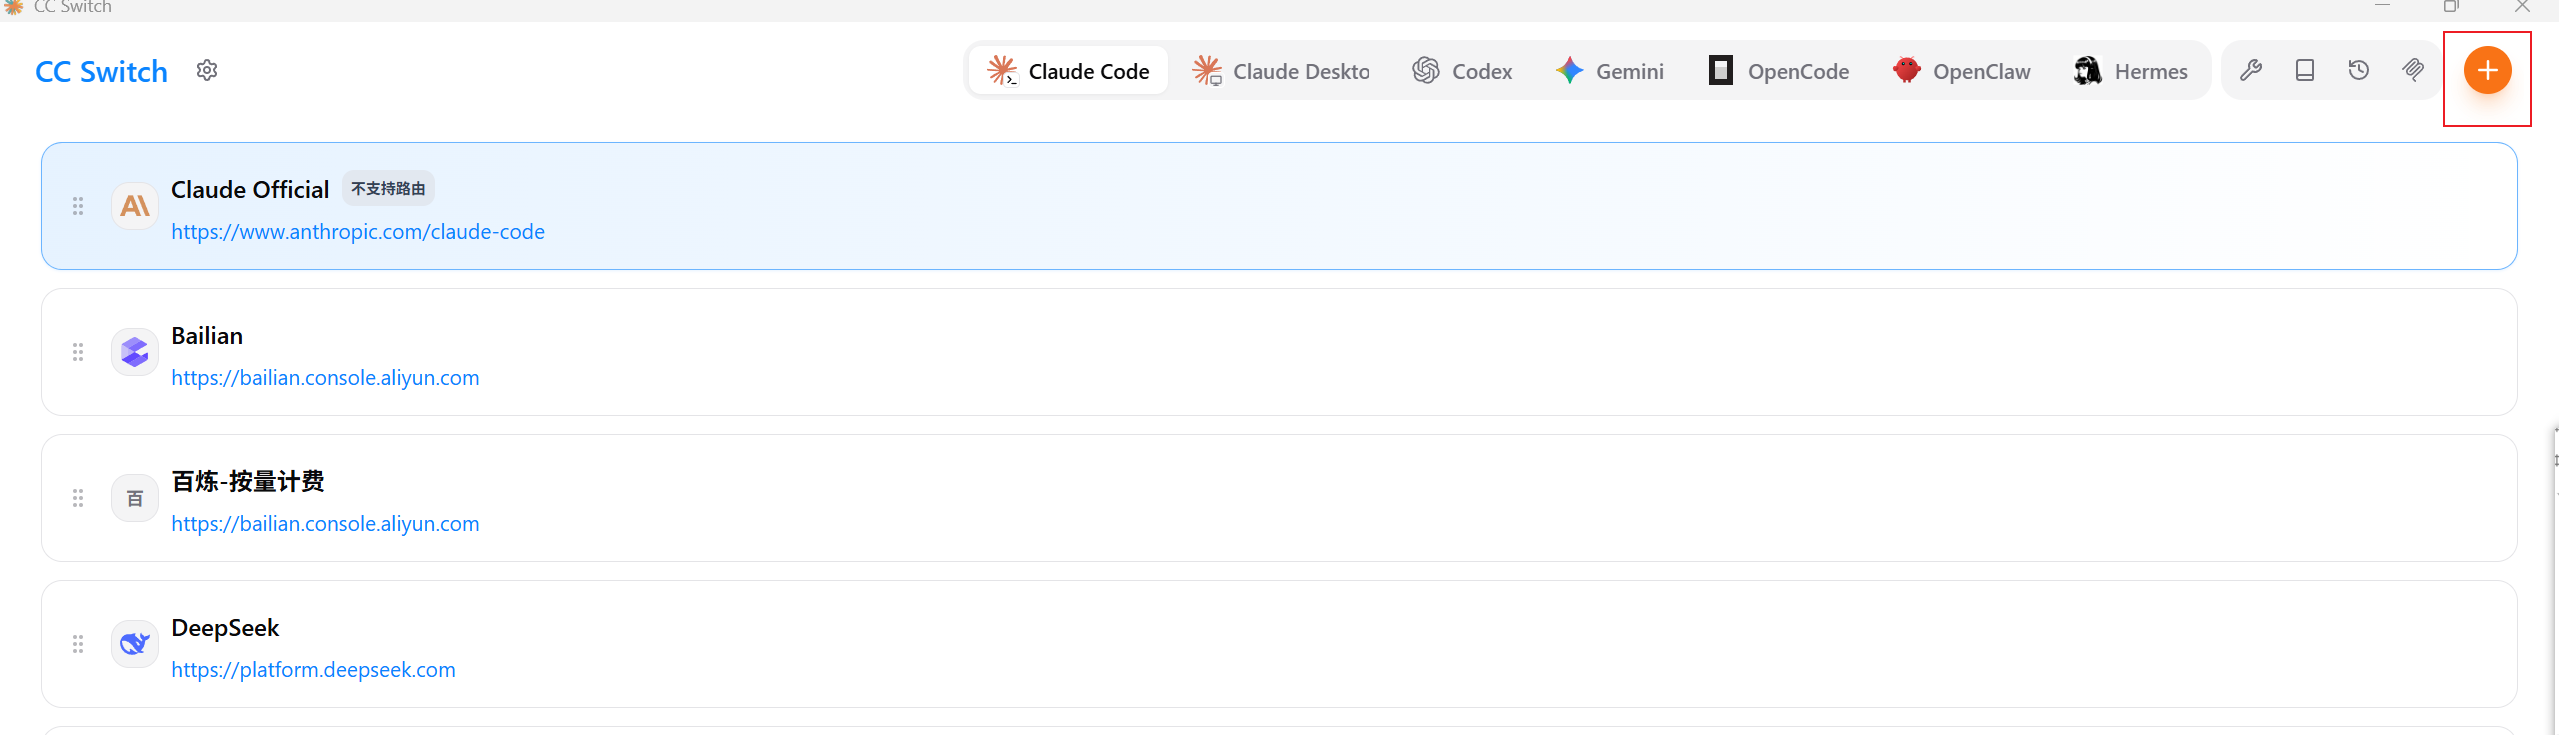This screenshot has height=735, width=2559.
Task: Click the CC Switch titlebar app icon
Action: 13,7
